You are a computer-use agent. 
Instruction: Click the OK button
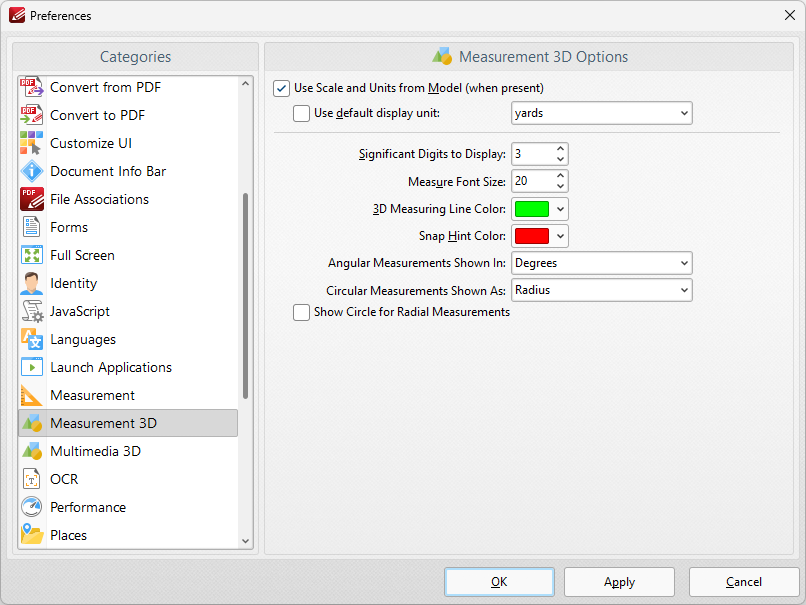coord(499,582)
